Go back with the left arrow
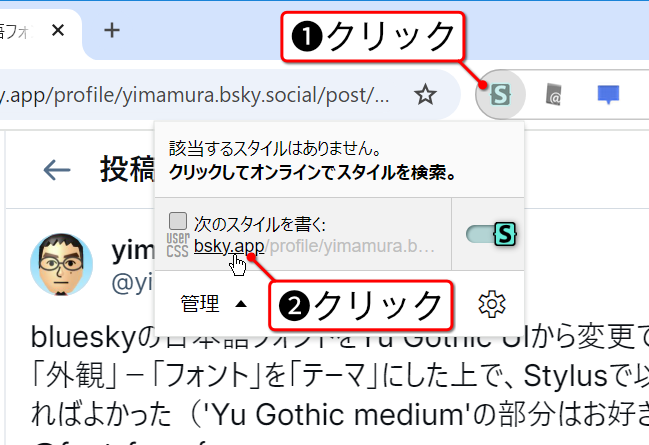The height and width of the screenshot is (445, 649). tap(57, 170)
